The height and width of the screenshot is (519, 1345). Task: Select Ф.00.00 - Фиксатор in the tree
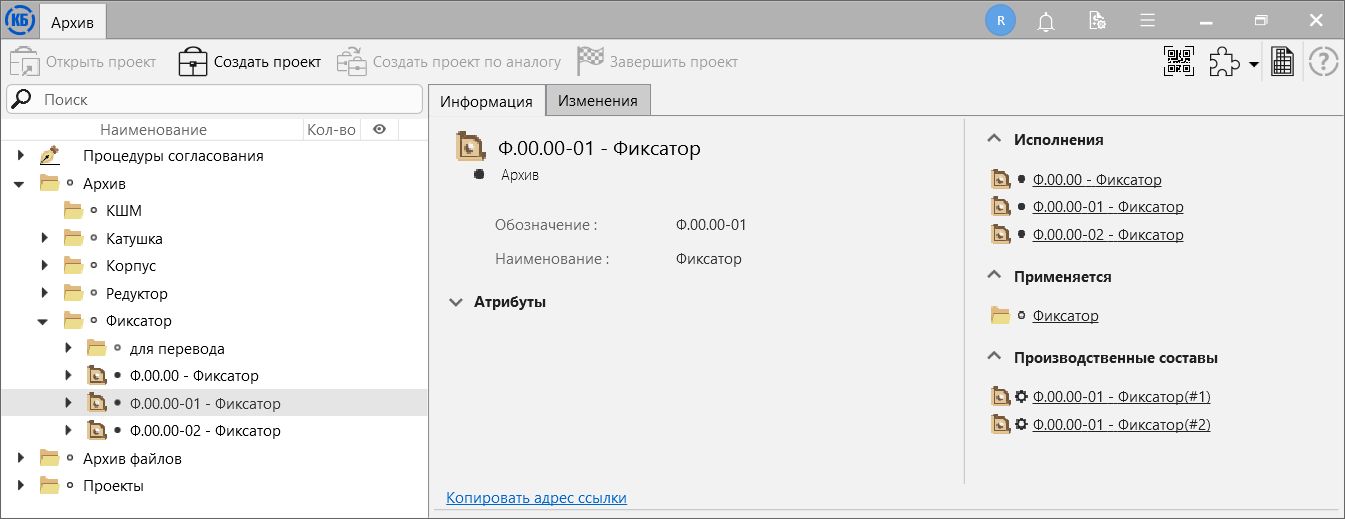pyautogui.click(x=194, y=376)
